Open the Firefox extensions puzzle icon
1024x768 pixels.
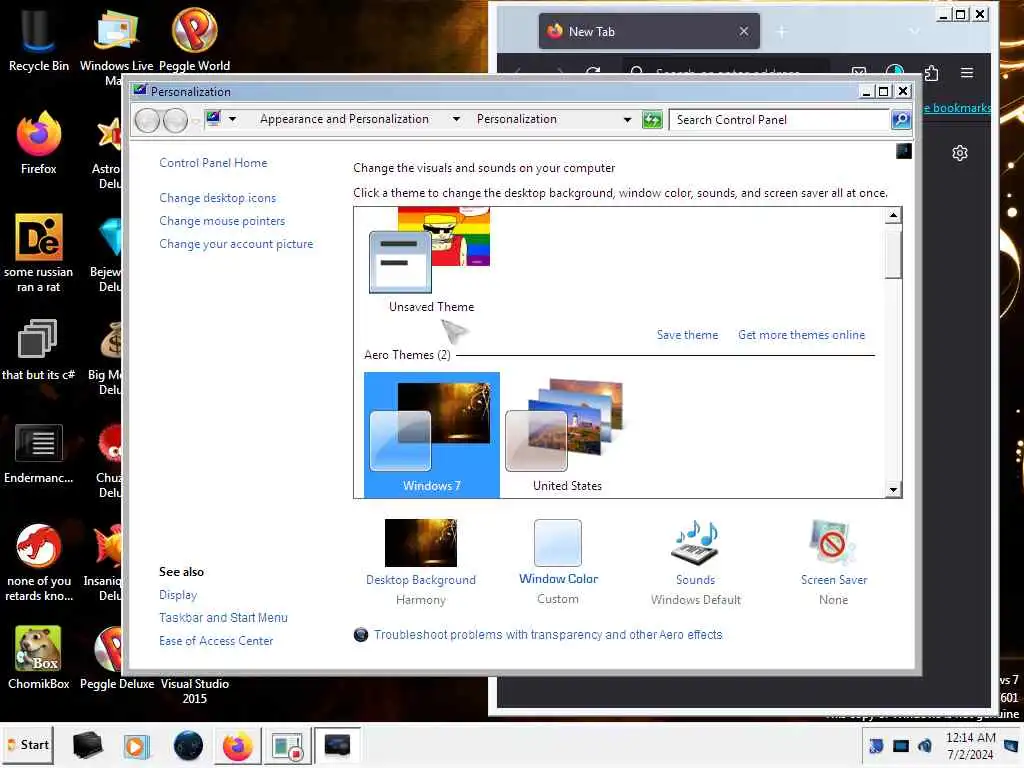(x=932, y=72)
